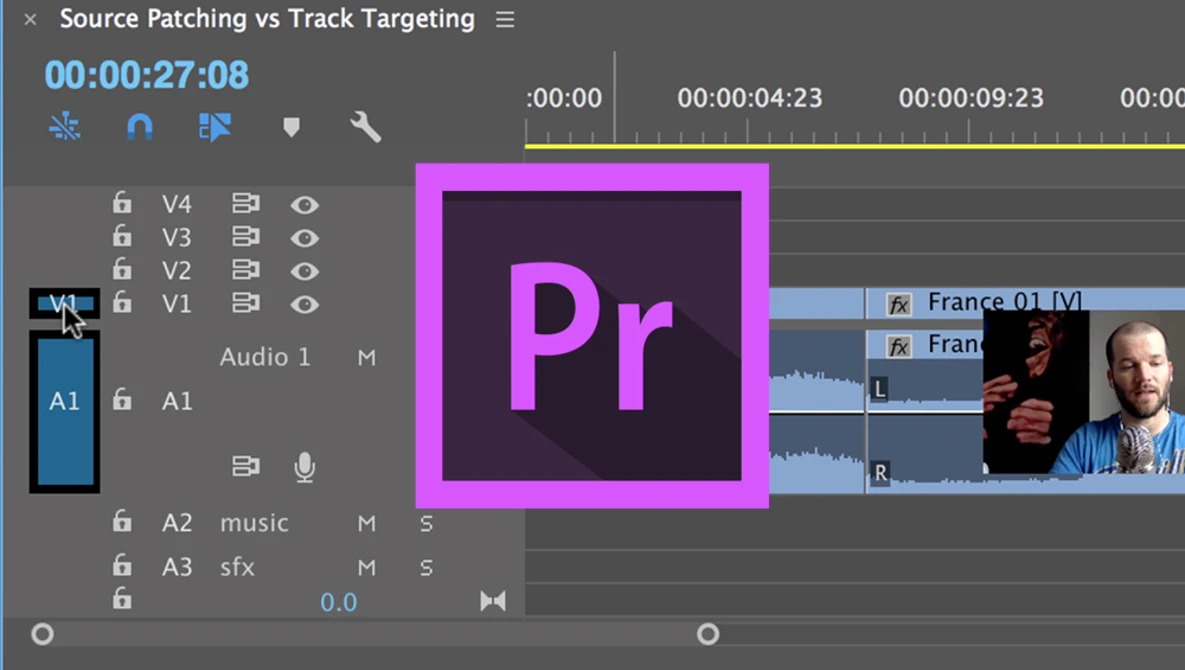1185x670 pixels.
Task: Hide V1 track output eye
Action: 305,304
